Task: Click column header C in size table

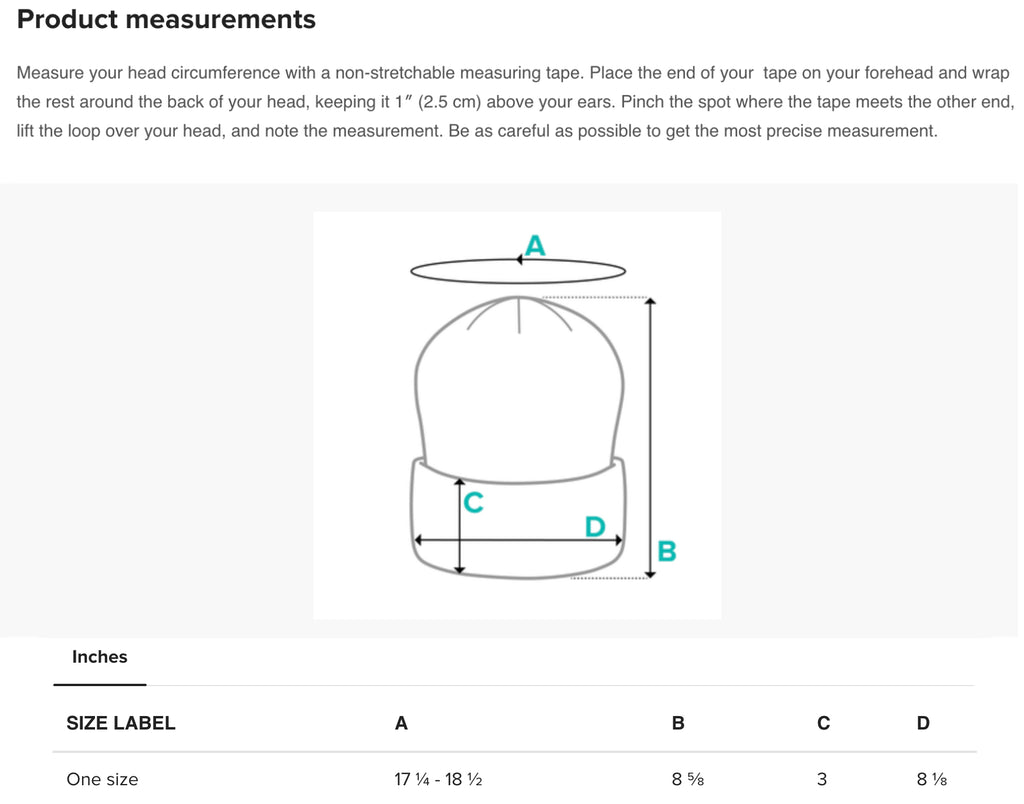Action: [824, 724]
